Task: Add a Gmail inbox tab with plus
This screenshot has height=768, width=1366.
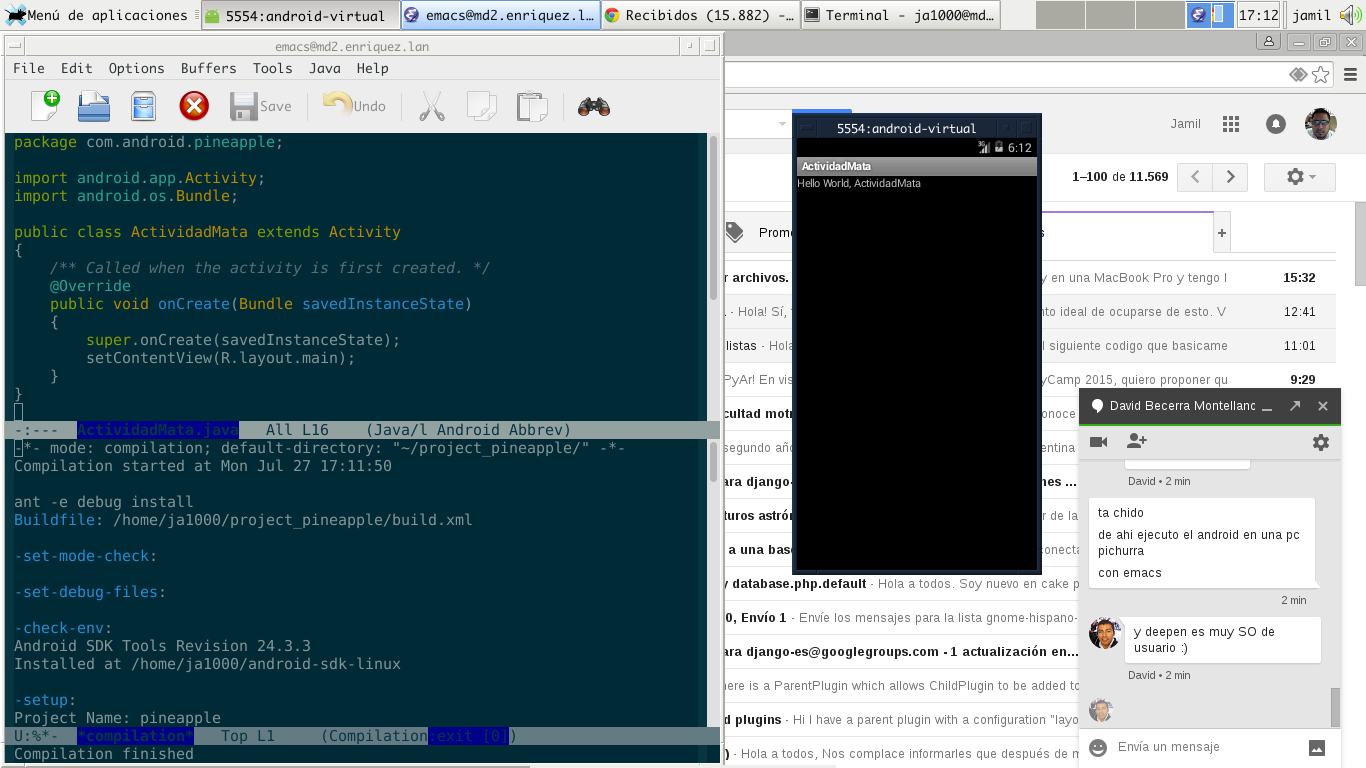Action: point(1221,233)
